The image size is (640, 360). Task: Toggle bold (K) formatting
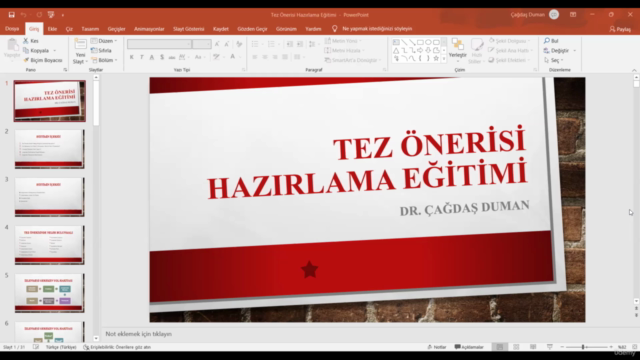tap(131, 57)
